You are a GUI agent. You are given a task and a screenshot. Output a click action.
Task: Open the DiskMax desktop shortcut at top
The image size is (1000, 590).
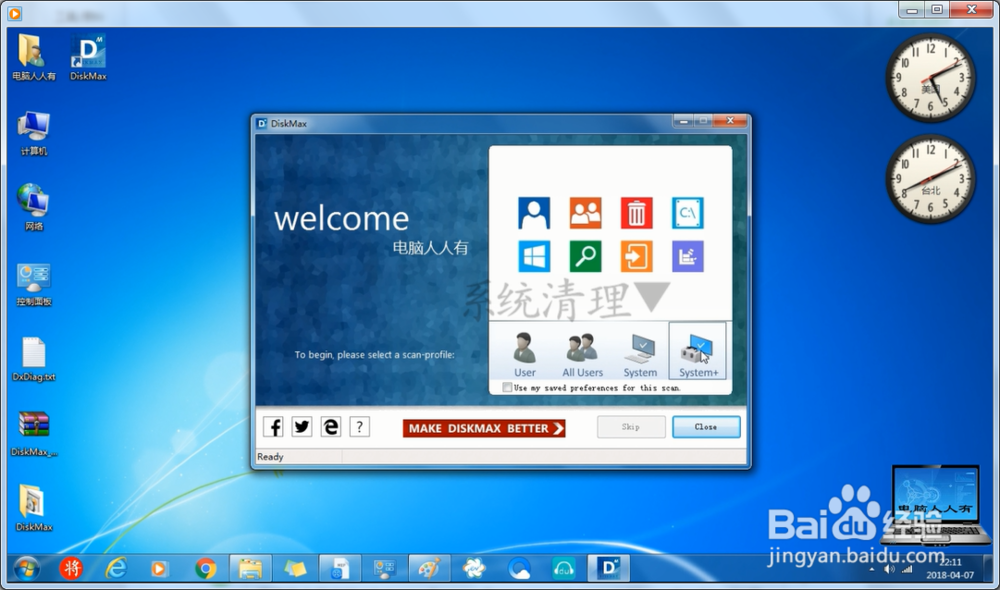pyautogui.click(x=88, y=57)
